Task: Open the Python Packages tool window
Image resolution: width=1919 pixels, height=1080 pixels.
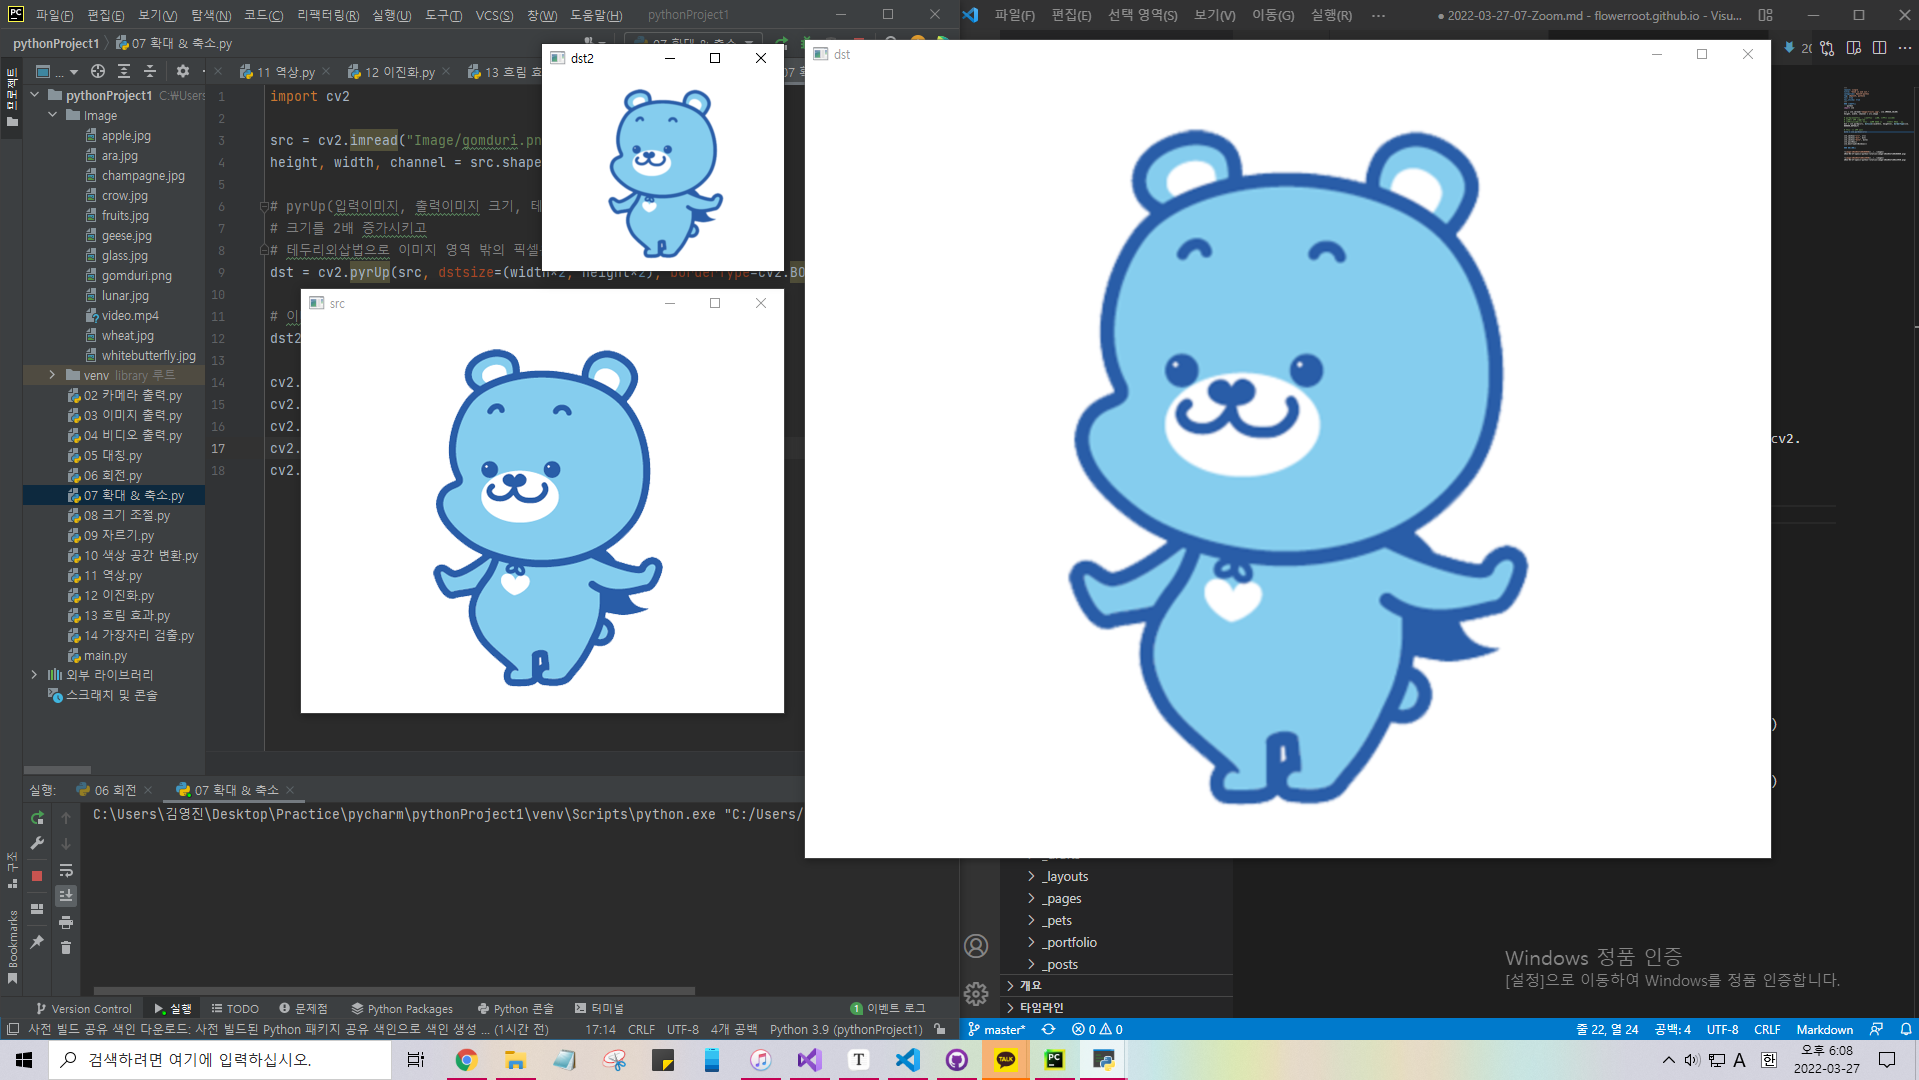Action: (402, 1009)
